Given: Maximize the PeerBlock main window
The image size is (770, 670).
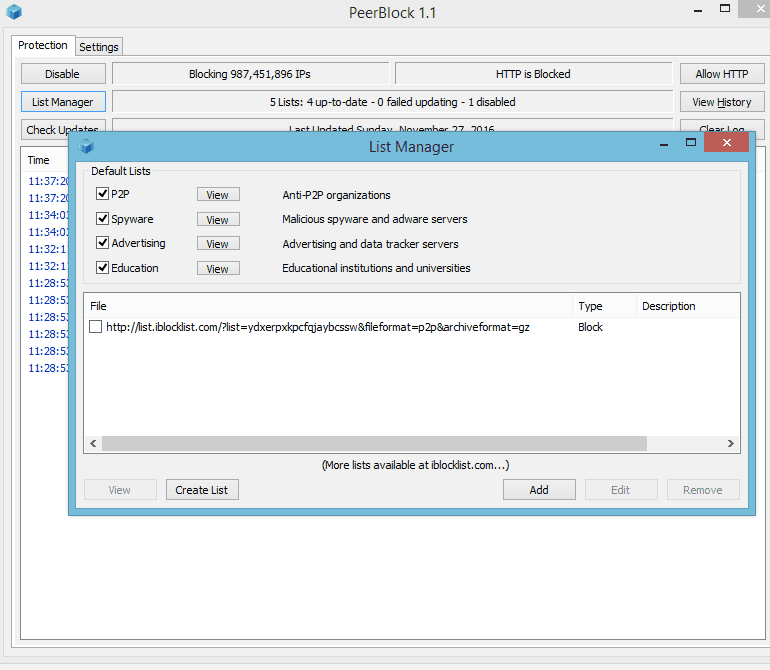Looking at the screenshot, I should click(x=725, y=8).
